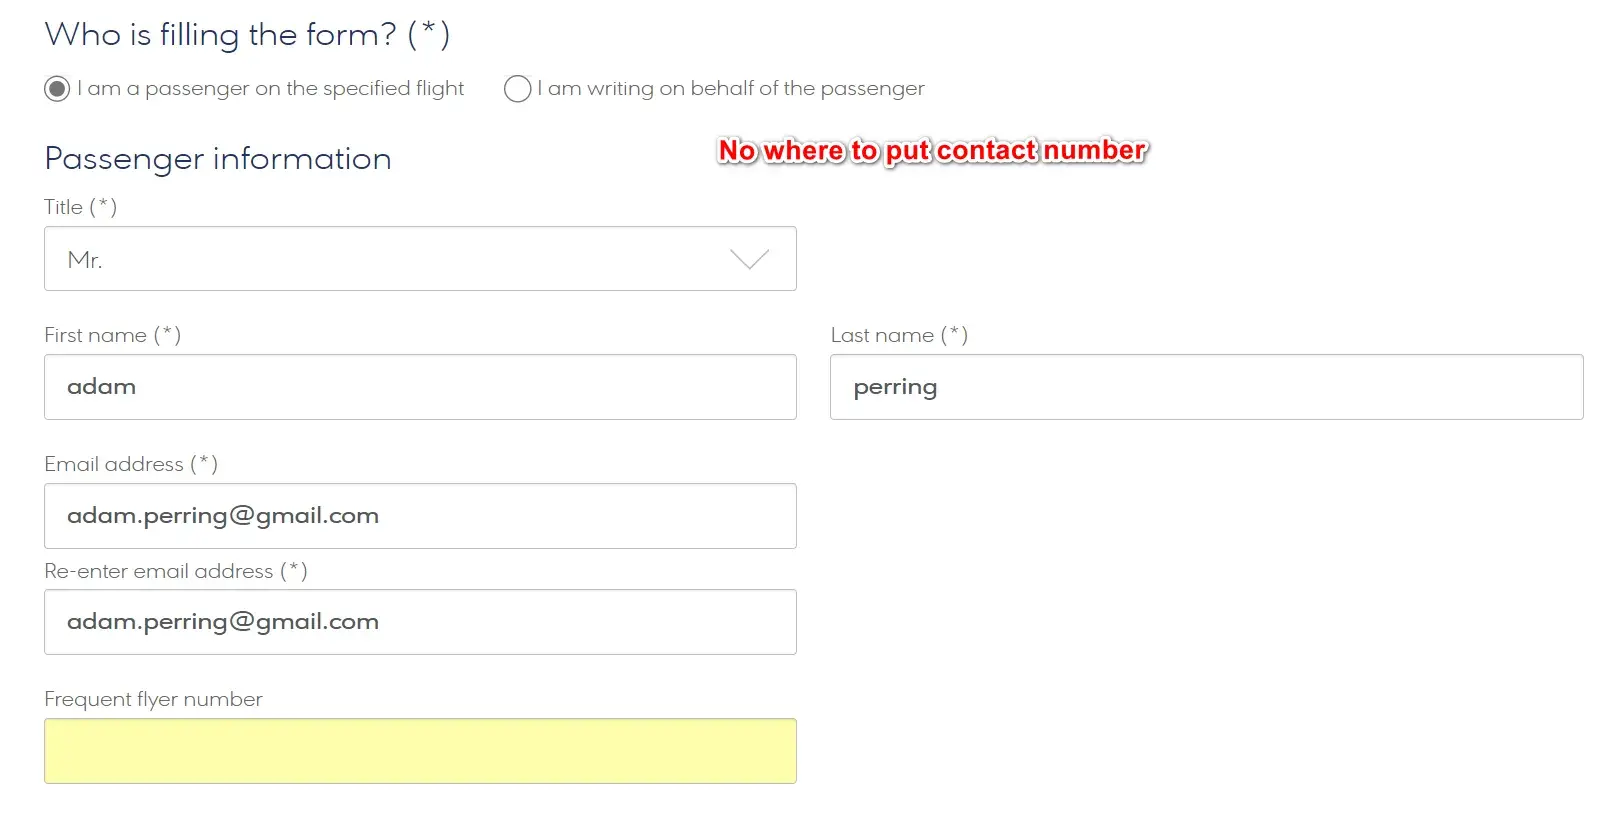Screen dimensions: 1616x814
Task: Click the 'I am writing on behalf of the passenger' label text
Action: click(x=731, y=89)
